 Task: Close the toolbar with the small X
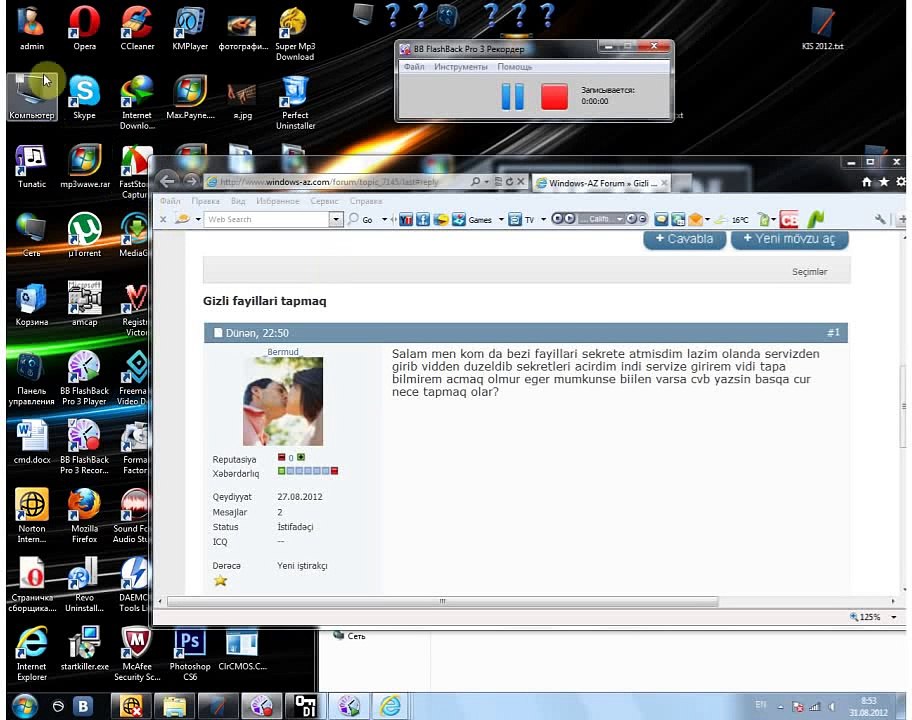click(x=163, y=219)
